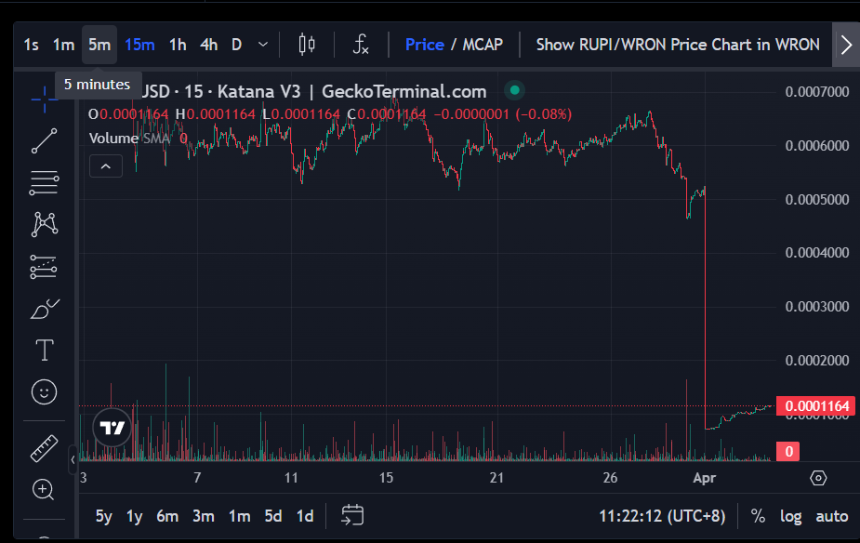Viewport: 860px width, 543px height.
Task: Pick the ruler measure tool
Action: [x=44, y=448]
